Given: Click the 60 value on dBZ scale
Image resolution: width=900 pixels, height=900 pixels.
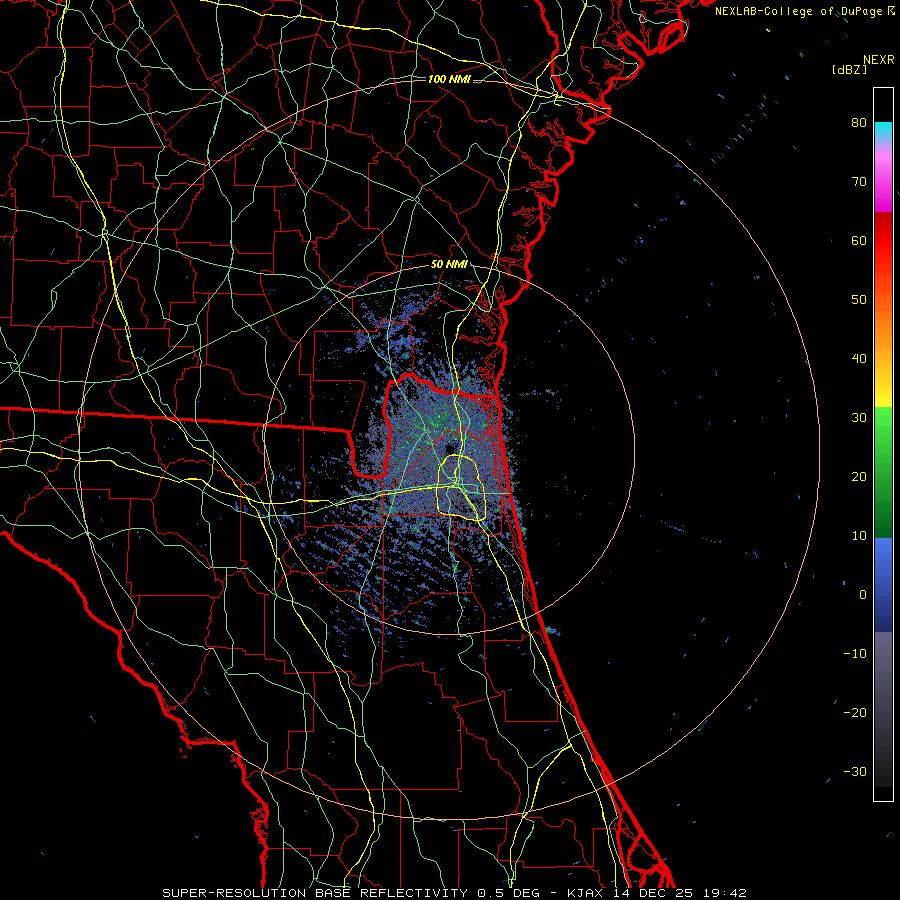Looking at the screenshot, I should click(859, 240).
